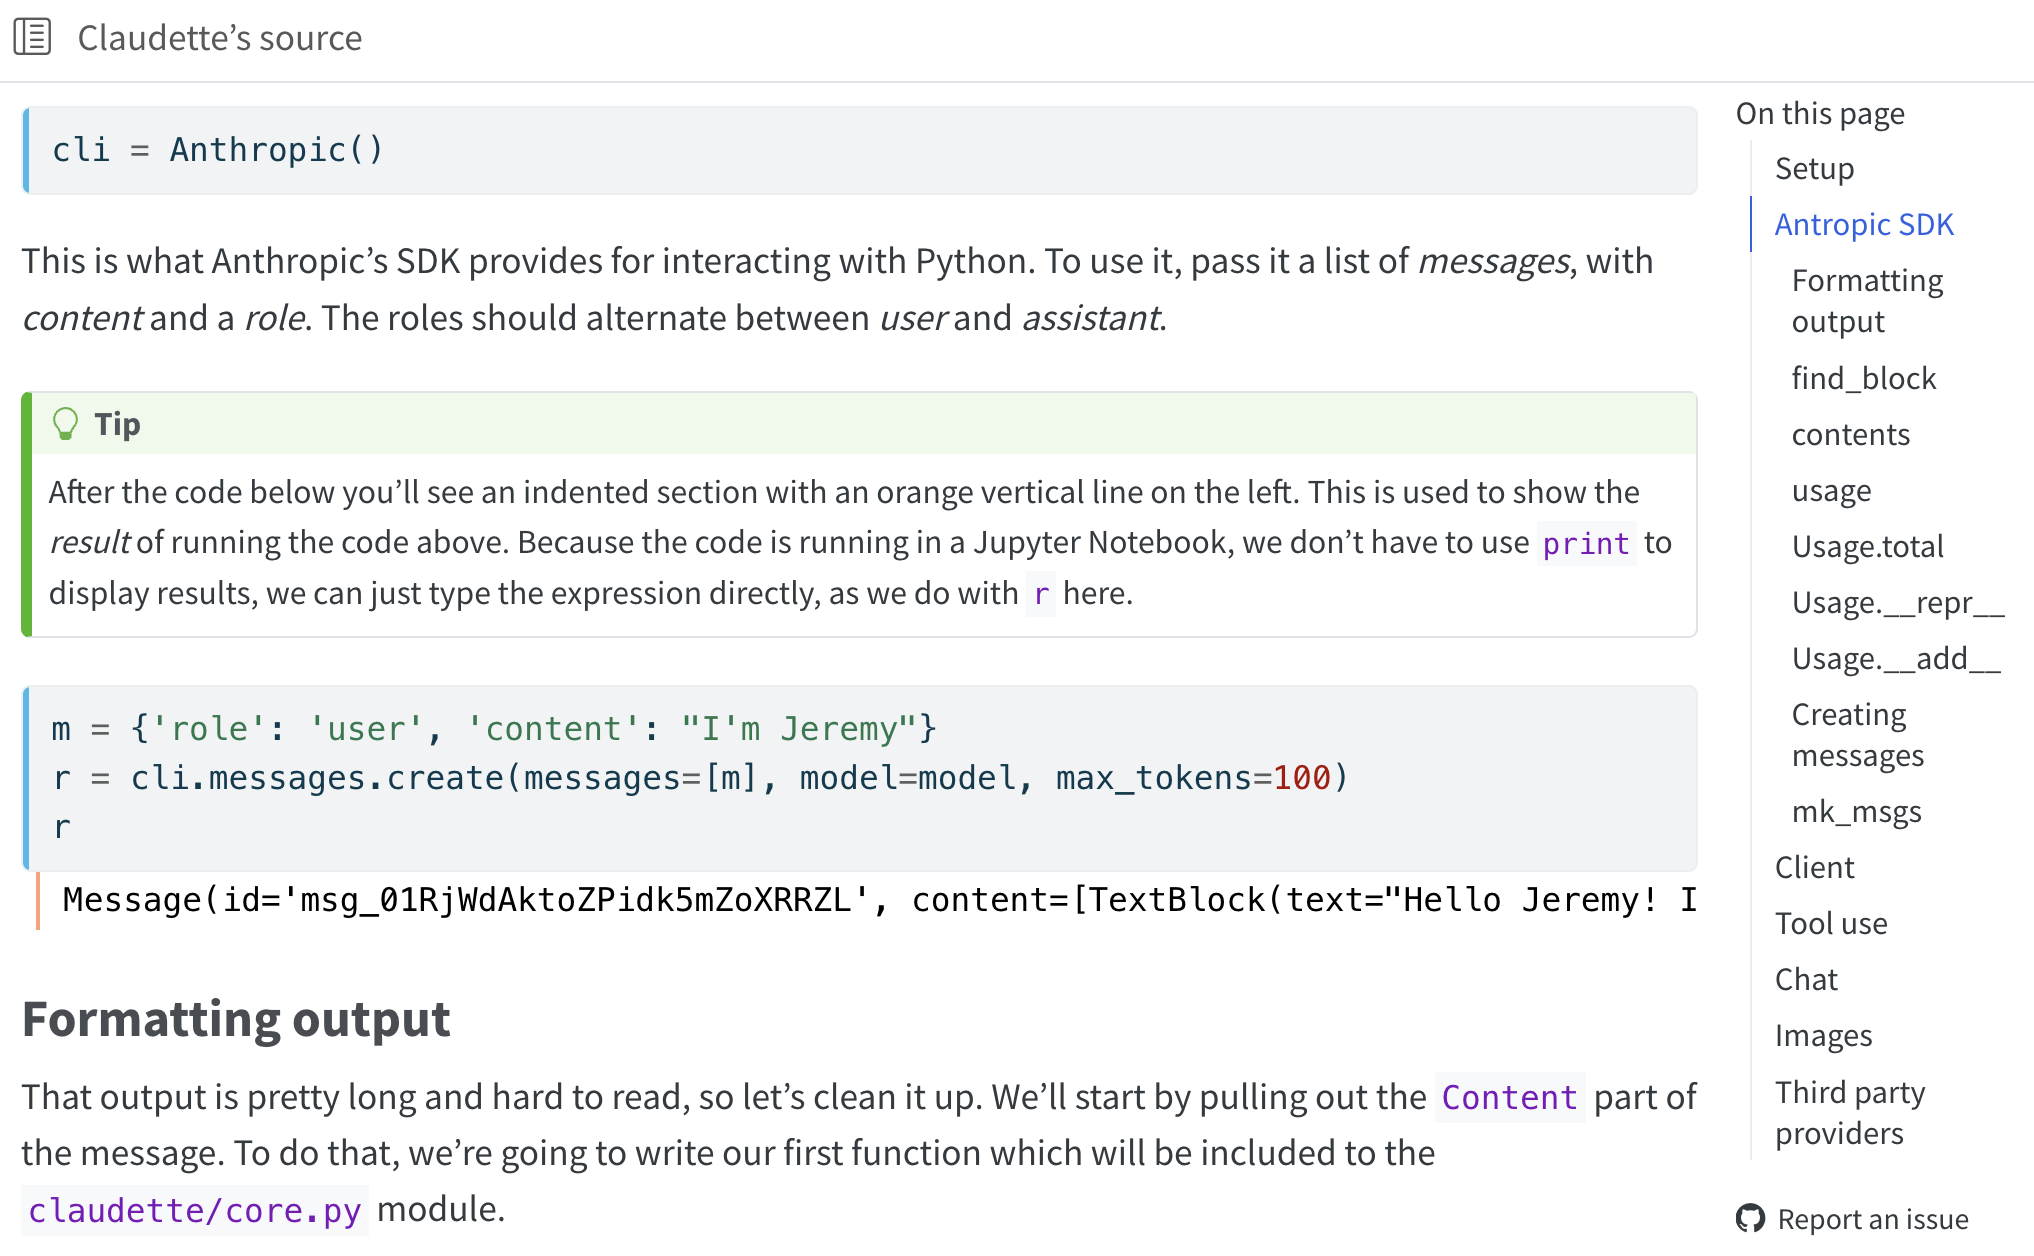Click the On this page heading
Image resolution: width=2034 pixels, height=1256 pixels.
[1820, 114]
